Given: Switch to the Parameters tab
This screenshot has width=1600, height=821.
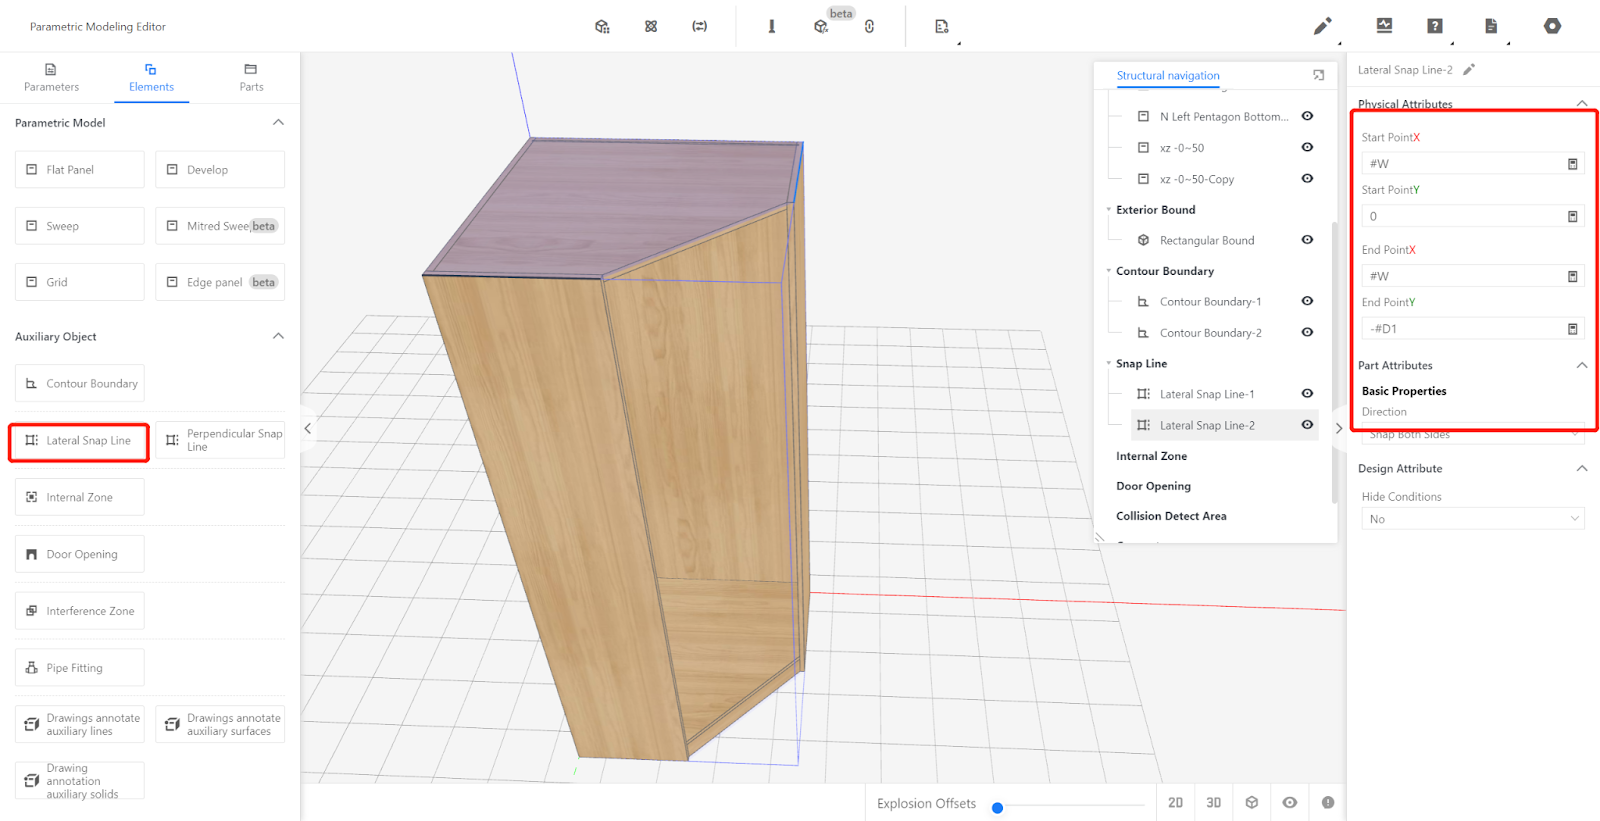Looking at the screenshot, I should pyautogui.click(x=51, y=78).
